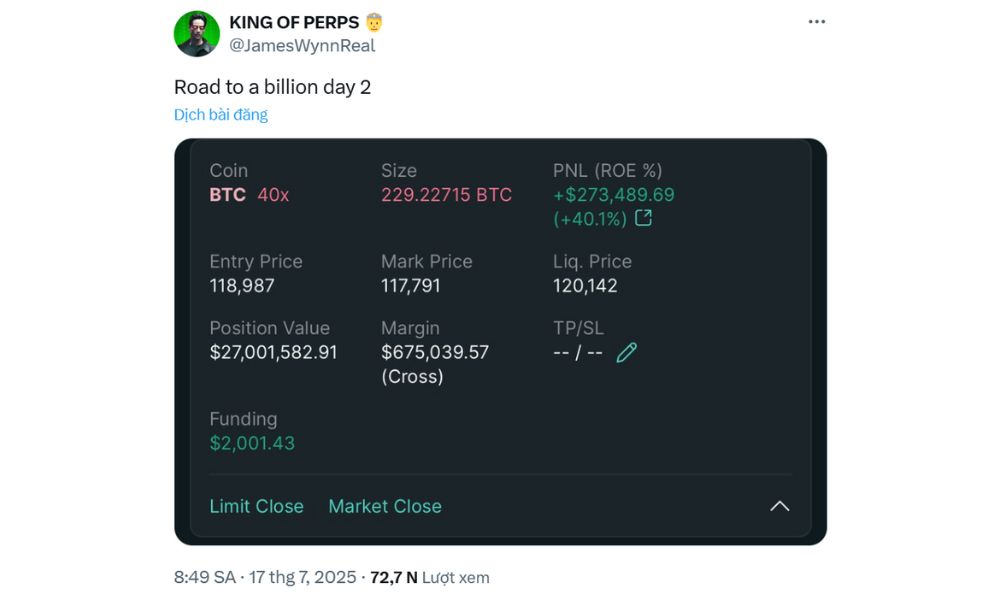This screenshot has width=1000, height=600.
Task: Translate post via "Dịch bài đăng" link
Action: (x=221, y=114)
